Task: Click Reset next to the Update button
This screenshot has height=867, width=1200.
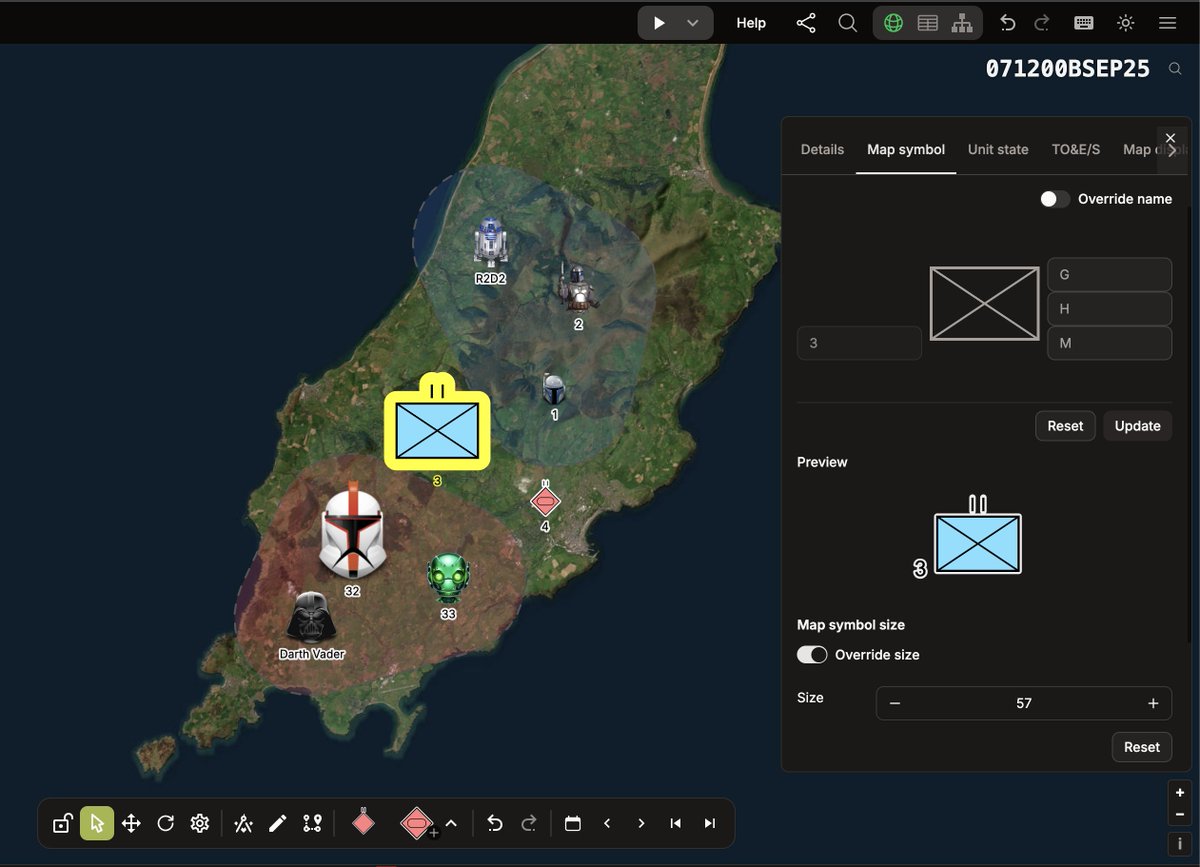Action: 1065,426
